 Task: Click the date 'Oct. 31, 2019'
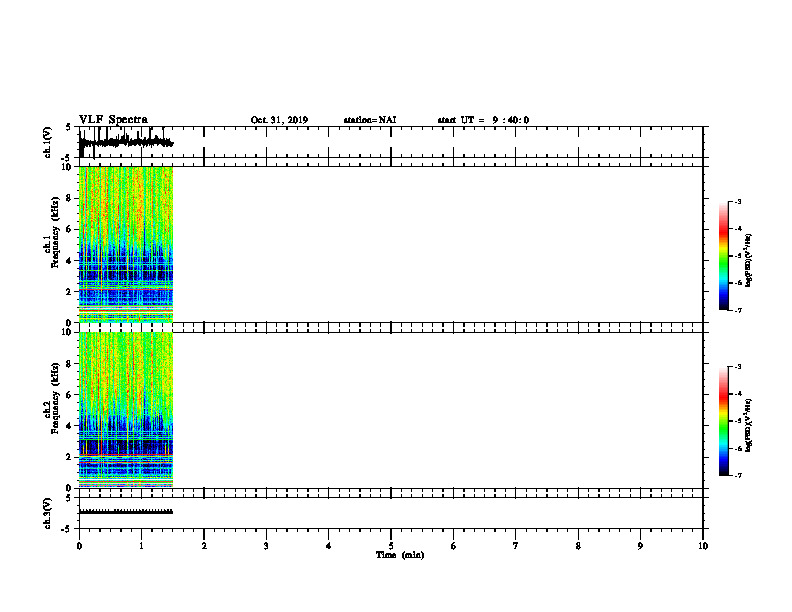pyautogui.click(x=279, y=120)
